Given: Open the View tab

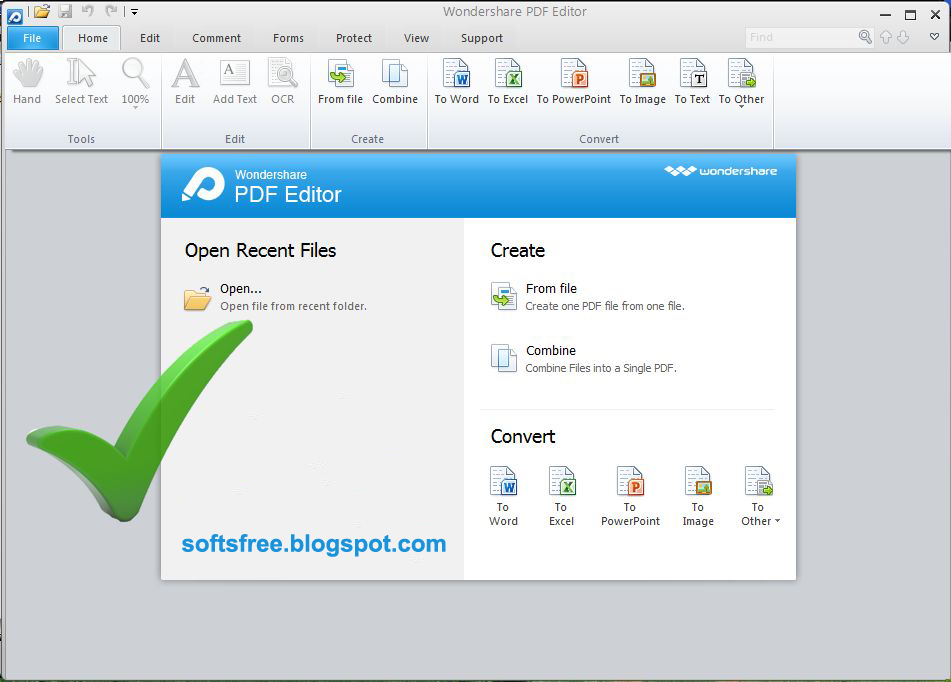Looking at the screenshot, I should 416,38.
